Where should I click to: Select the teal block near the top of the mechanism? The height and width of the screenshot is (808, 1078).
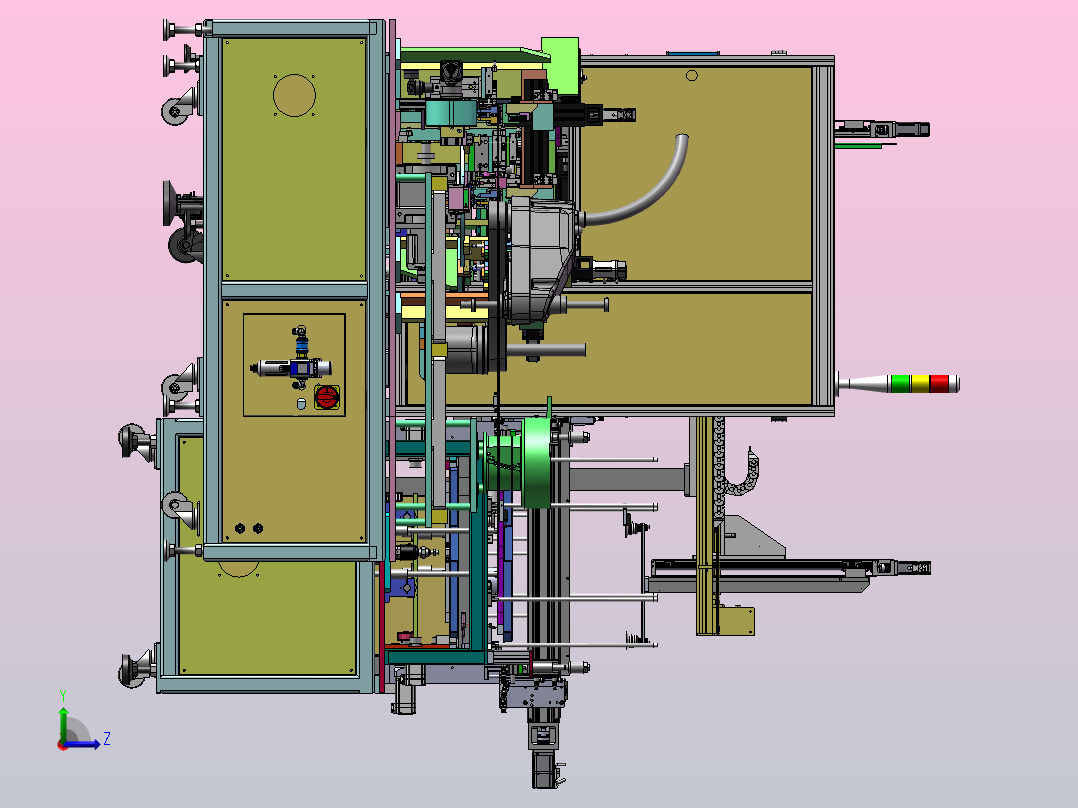point(450,113)
